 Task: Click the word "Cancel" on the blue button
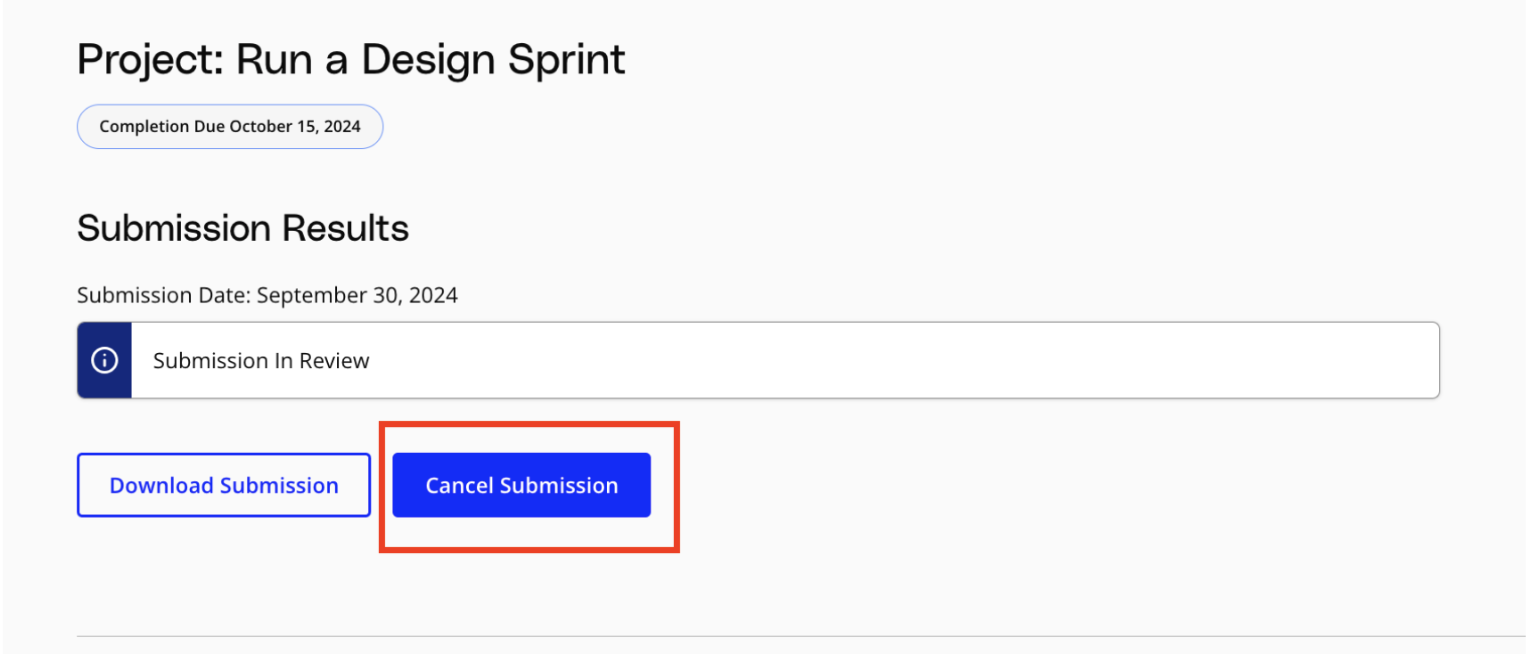coord(459,486)
